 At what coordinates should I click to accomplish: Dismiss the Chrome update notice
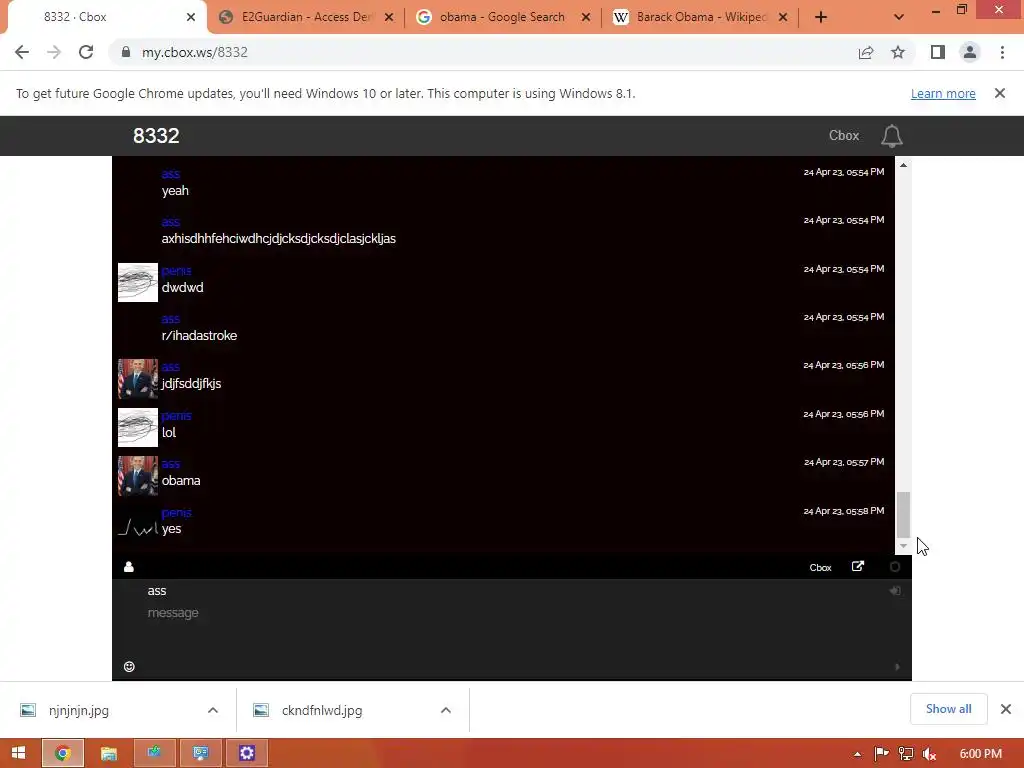point(999,93)
